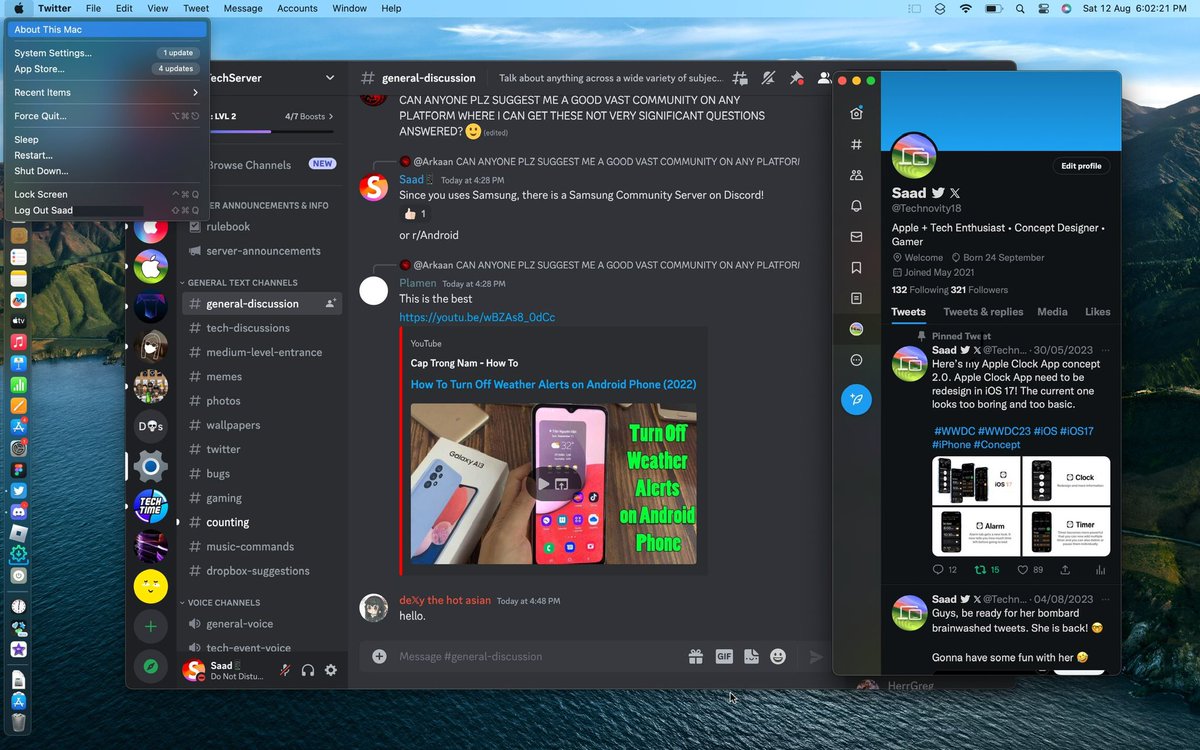Select the yellow emoji face server icon
The height and width of the screenshot is (750, 1200).
pos(150,587)
